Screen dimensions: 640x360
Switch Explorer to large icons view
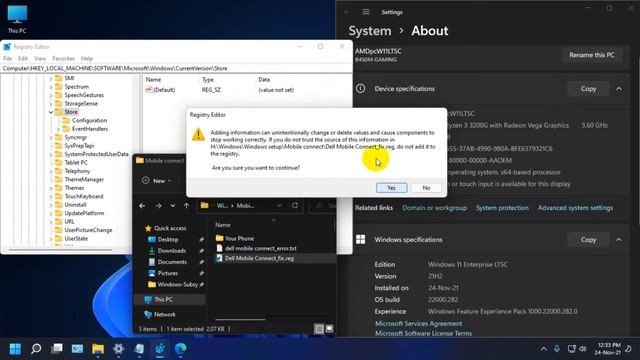coord(329,329)
